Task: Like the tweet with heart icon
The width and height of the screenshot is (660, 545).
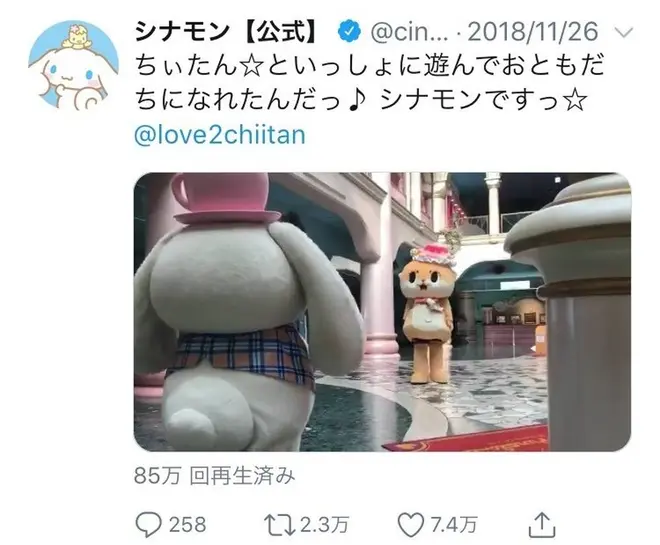Action: [x=410, y=524]
